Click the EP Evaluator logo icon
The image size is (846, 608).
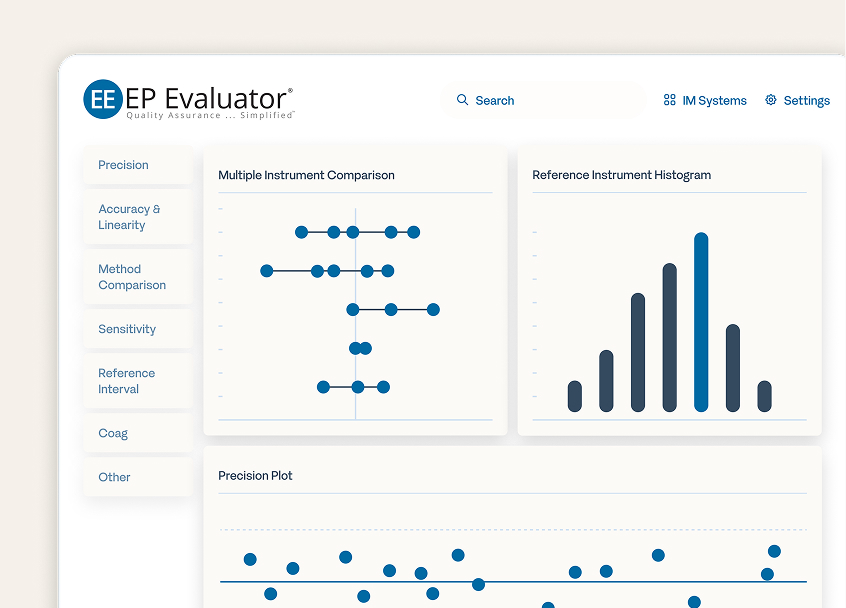(x=102, y=99)
